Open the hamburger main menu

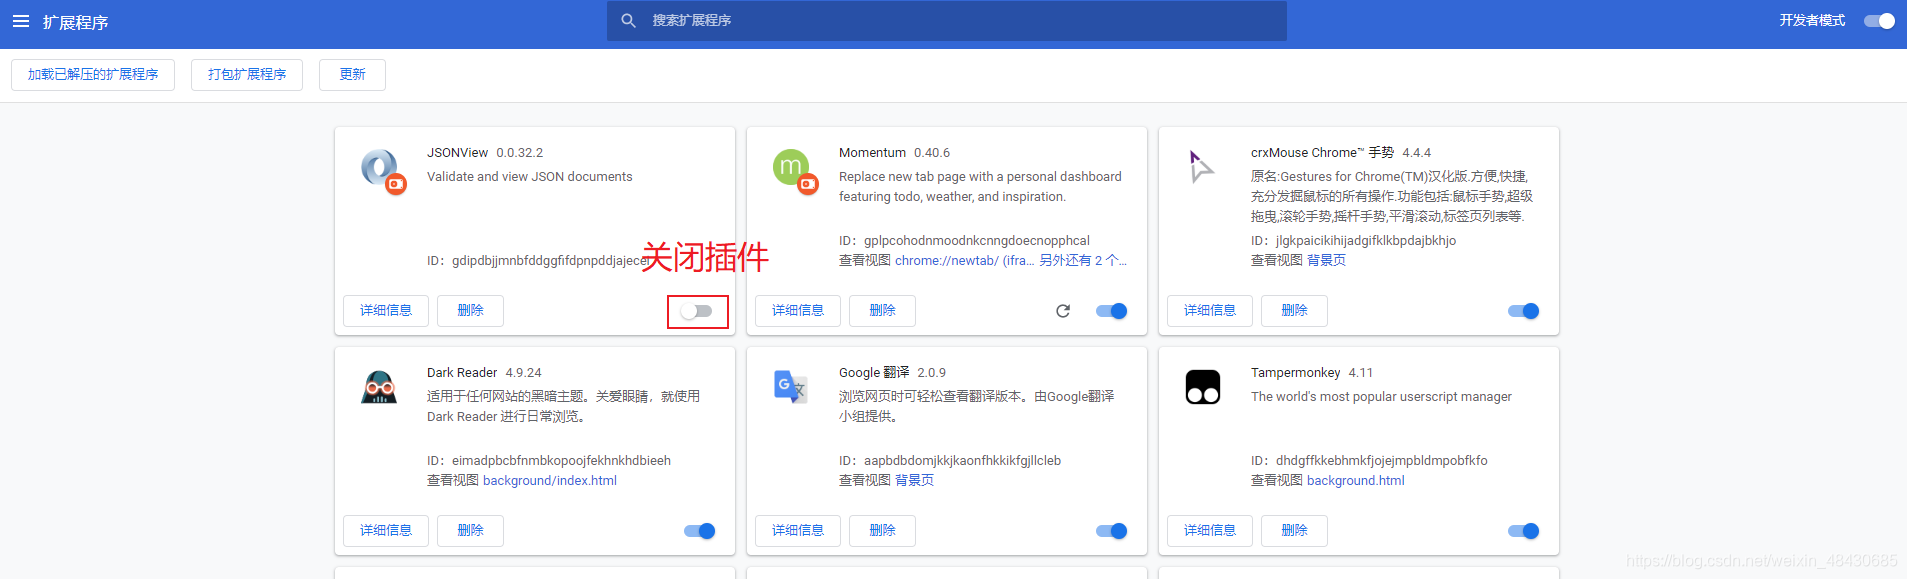(20, 21)
